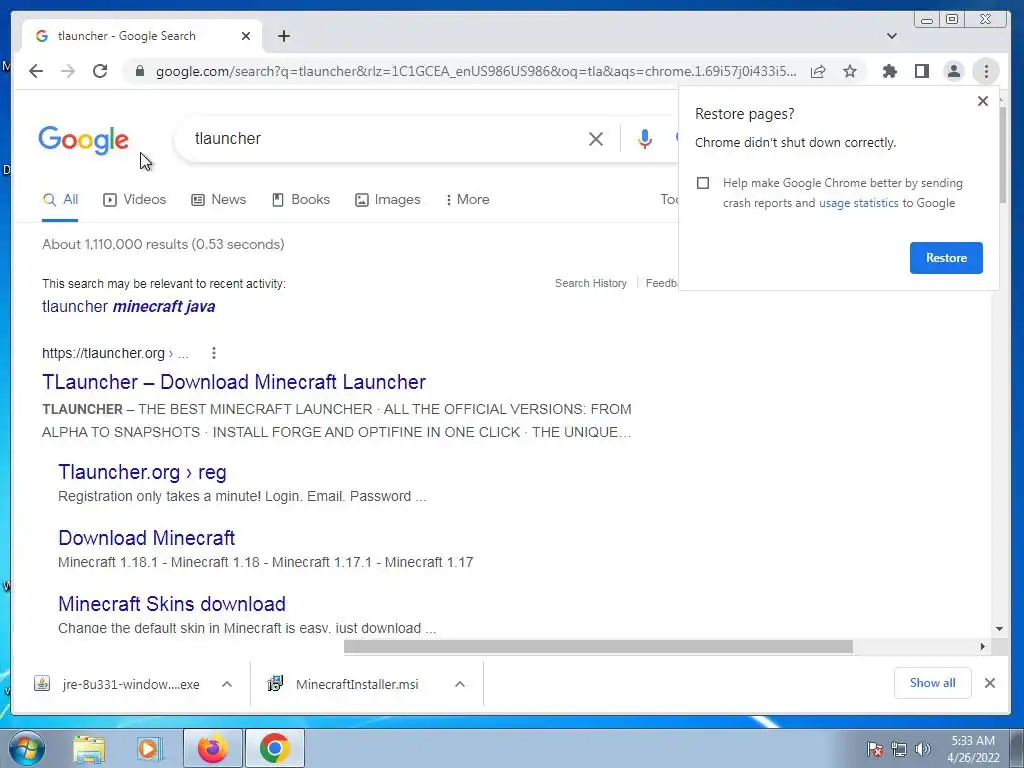Switch to the News results tab
Viewport: 1024px width, 768px height.
click(218, 200)
